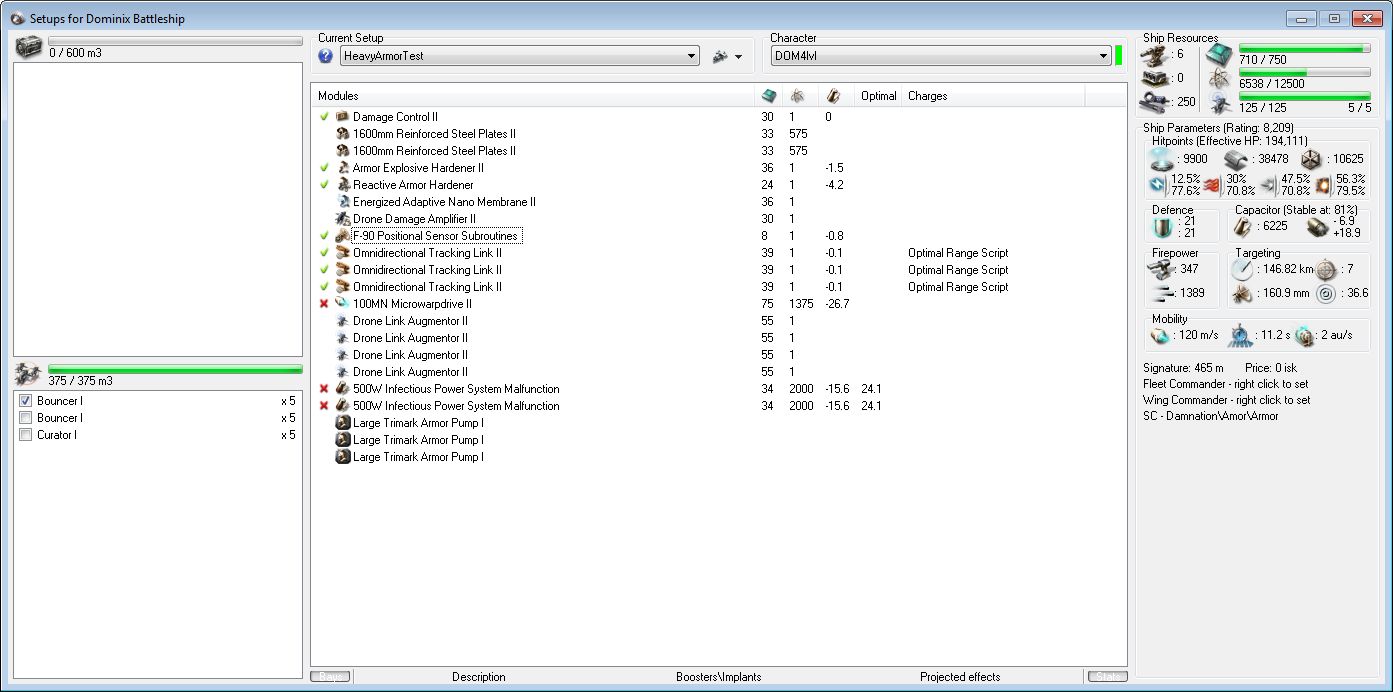Screen dimensions: 1393x692
Task: Click the structure hitpoints icon showing 10625
Action: coord(1312,159)
